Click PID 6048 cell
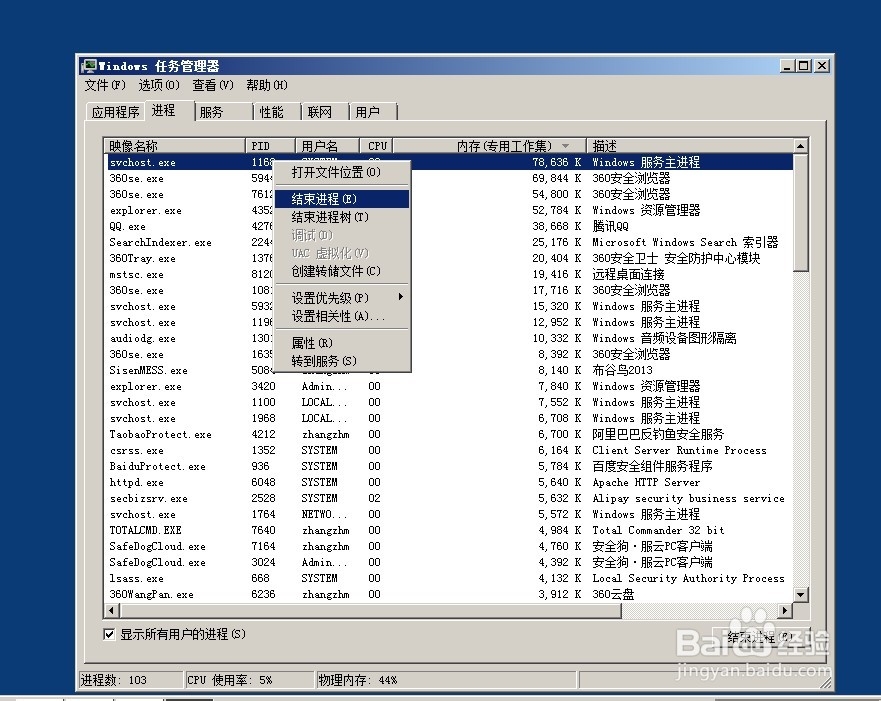The image size is (881, 701). [263, 482]
